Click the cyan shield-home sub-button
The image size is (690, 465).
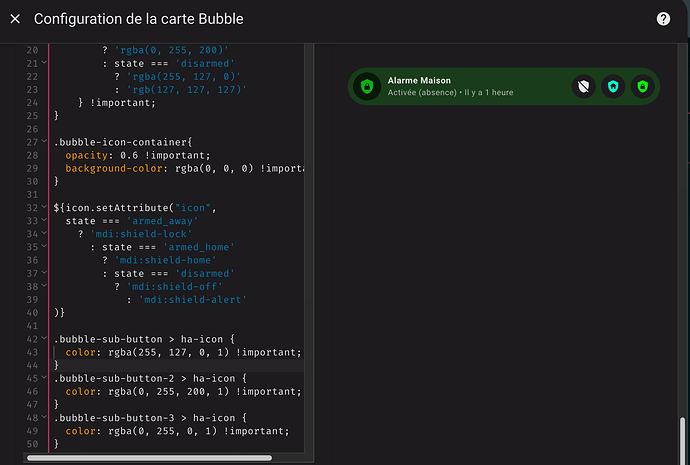point(613,86)
